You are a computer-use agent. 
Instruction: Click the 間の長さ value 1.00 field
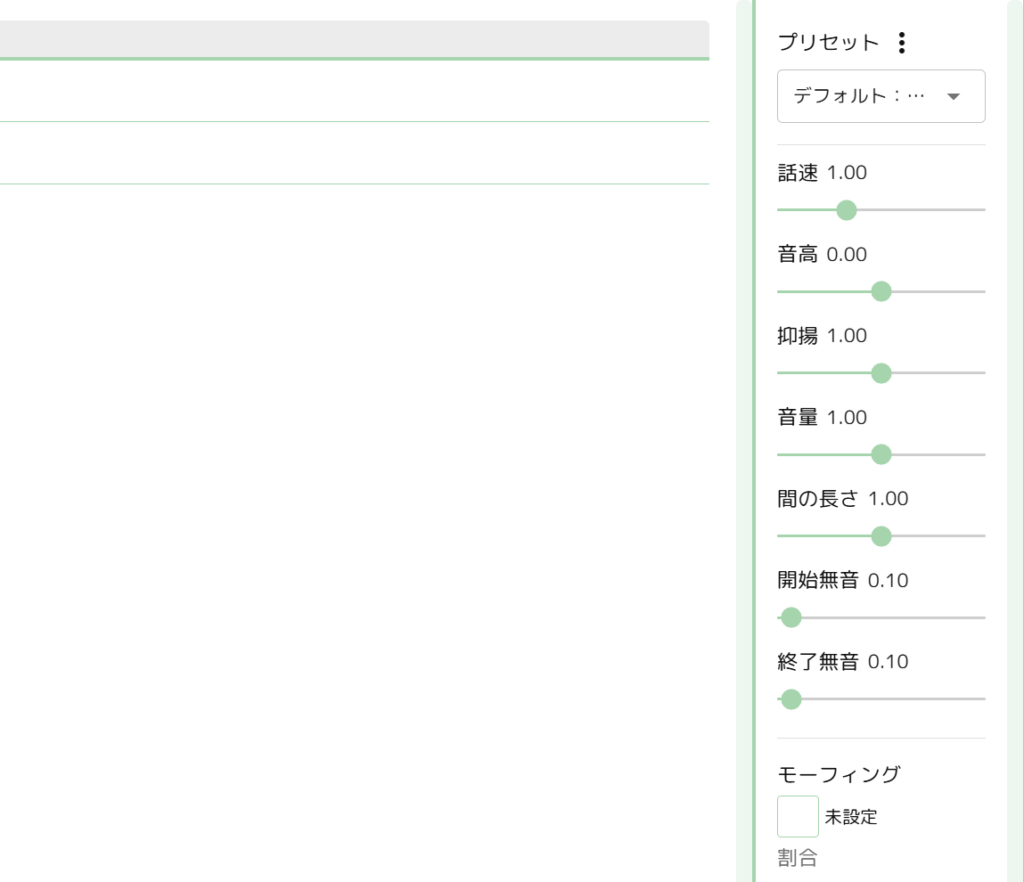[x=888, y=499]
